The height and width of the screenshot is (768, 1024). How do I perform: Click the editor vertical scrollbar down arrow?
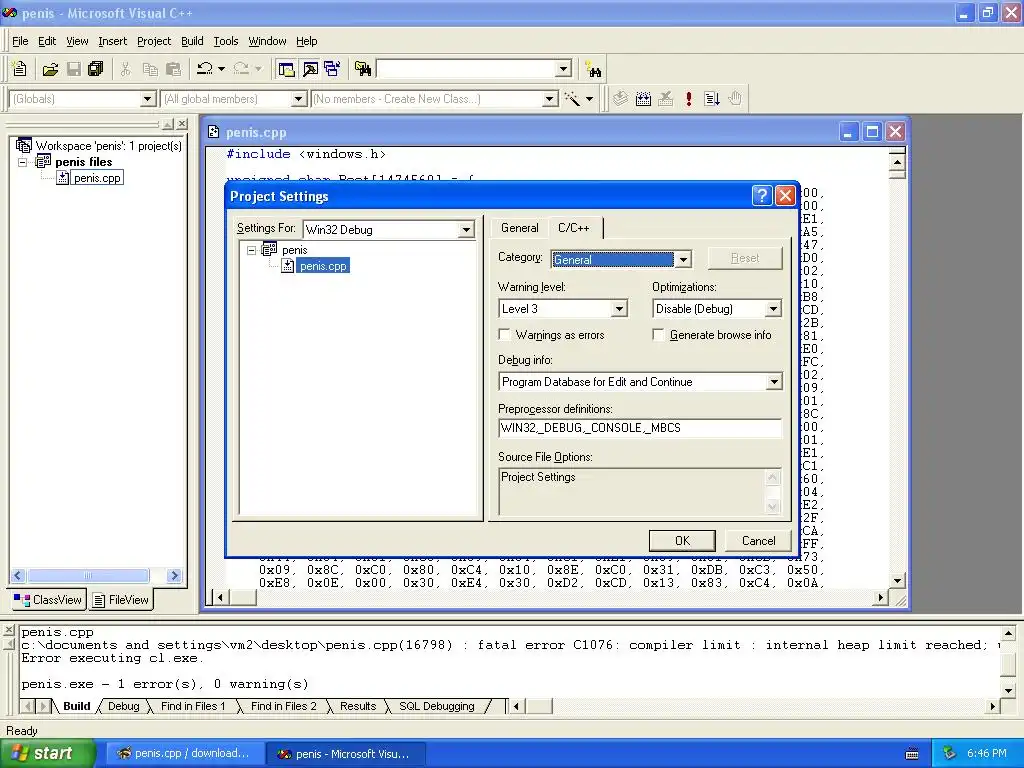tap(897, 581)
